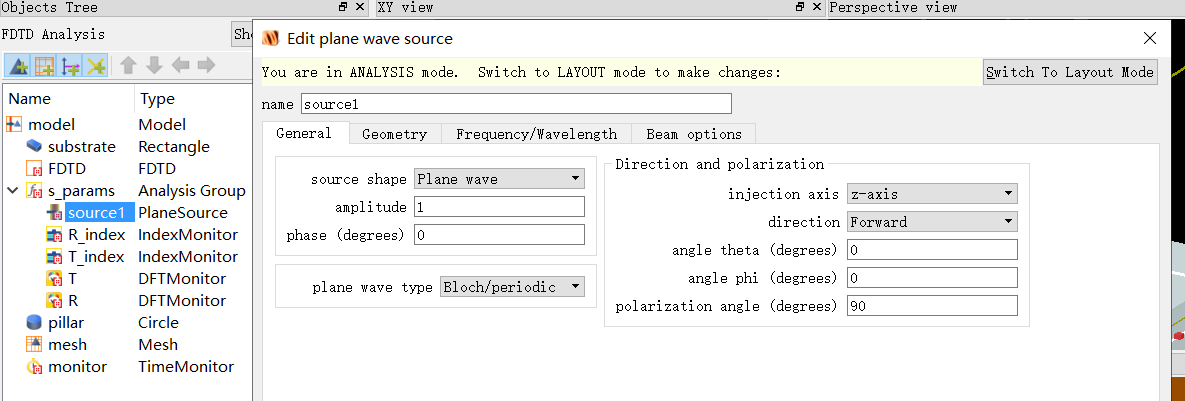Click the move up arrow icon
Viewport: 1185px width, 401px height.
pos(128,66)
